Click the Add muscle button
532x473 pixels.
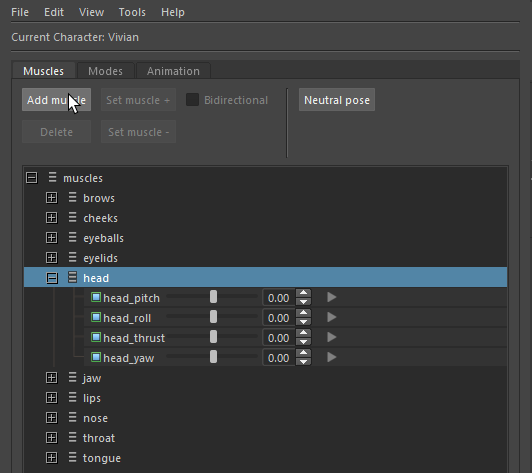click(56, 100)
